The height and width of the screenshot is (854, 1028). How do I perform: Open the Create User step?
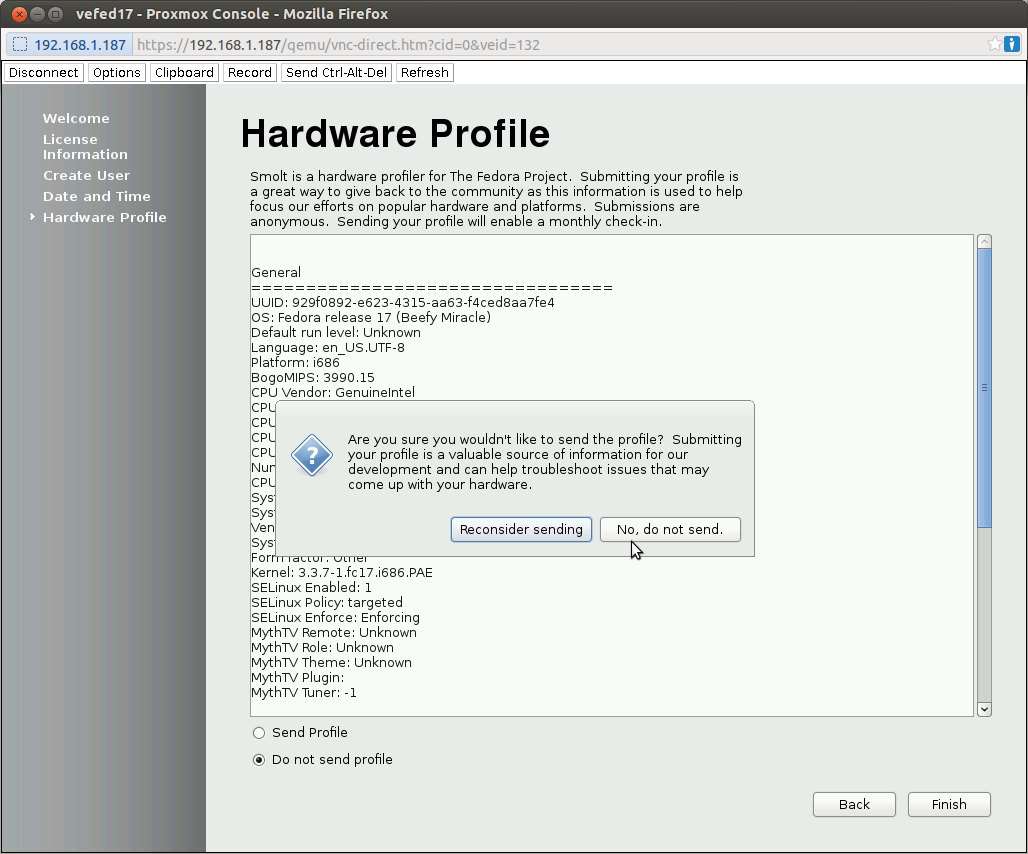click(x=86, y=175)
